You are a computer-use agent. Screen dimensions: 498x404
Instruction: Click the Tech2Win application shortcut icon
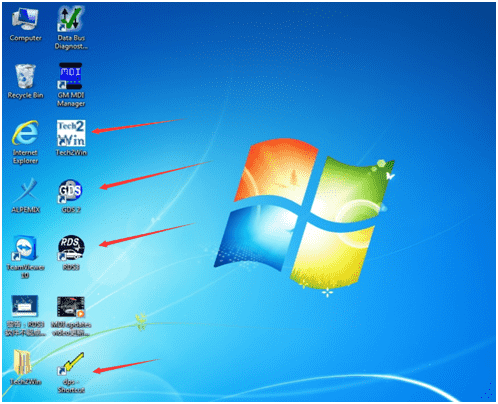(71, 133)
